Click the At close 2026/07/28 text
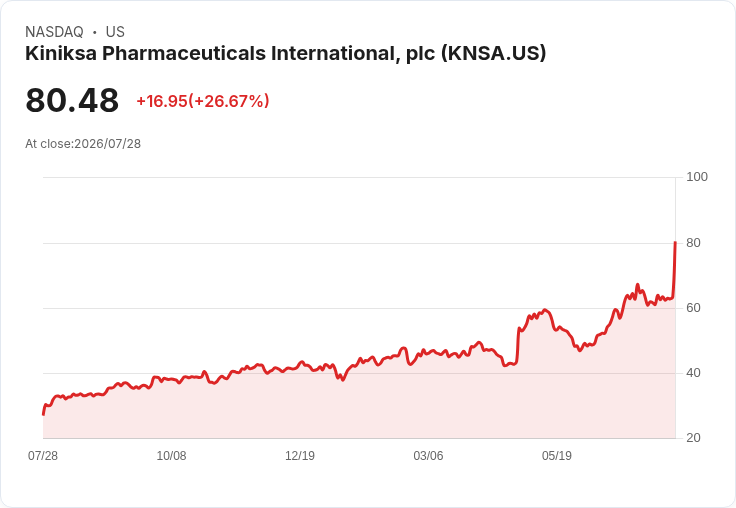The height and width of the screenshot is (508, 736). (x=83, y=144)
